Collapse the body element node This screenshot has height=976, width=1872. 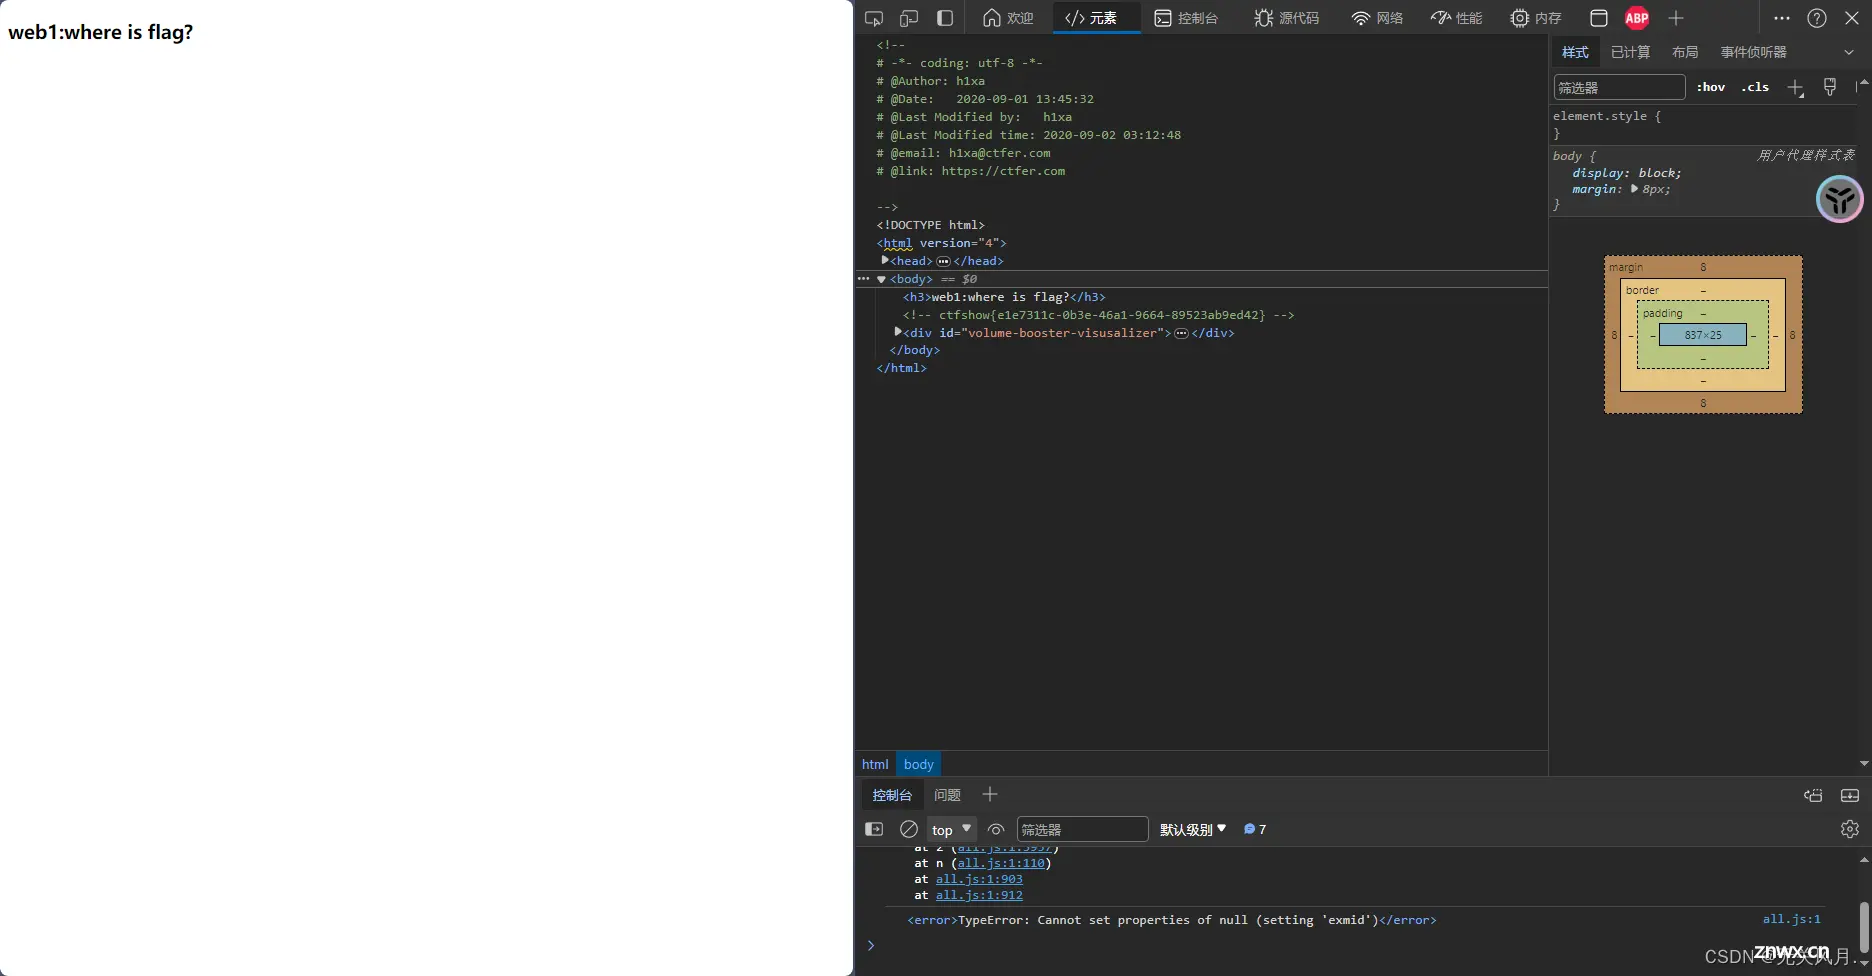[881, 279]
